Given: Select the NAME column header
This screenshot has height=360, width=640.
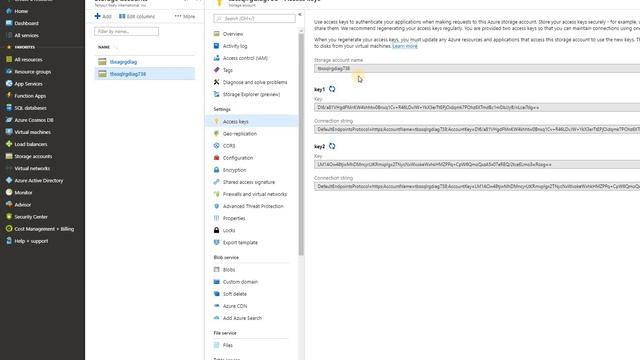Looking at the screenshot, I should pyautogui.click(x=104, y=47).
